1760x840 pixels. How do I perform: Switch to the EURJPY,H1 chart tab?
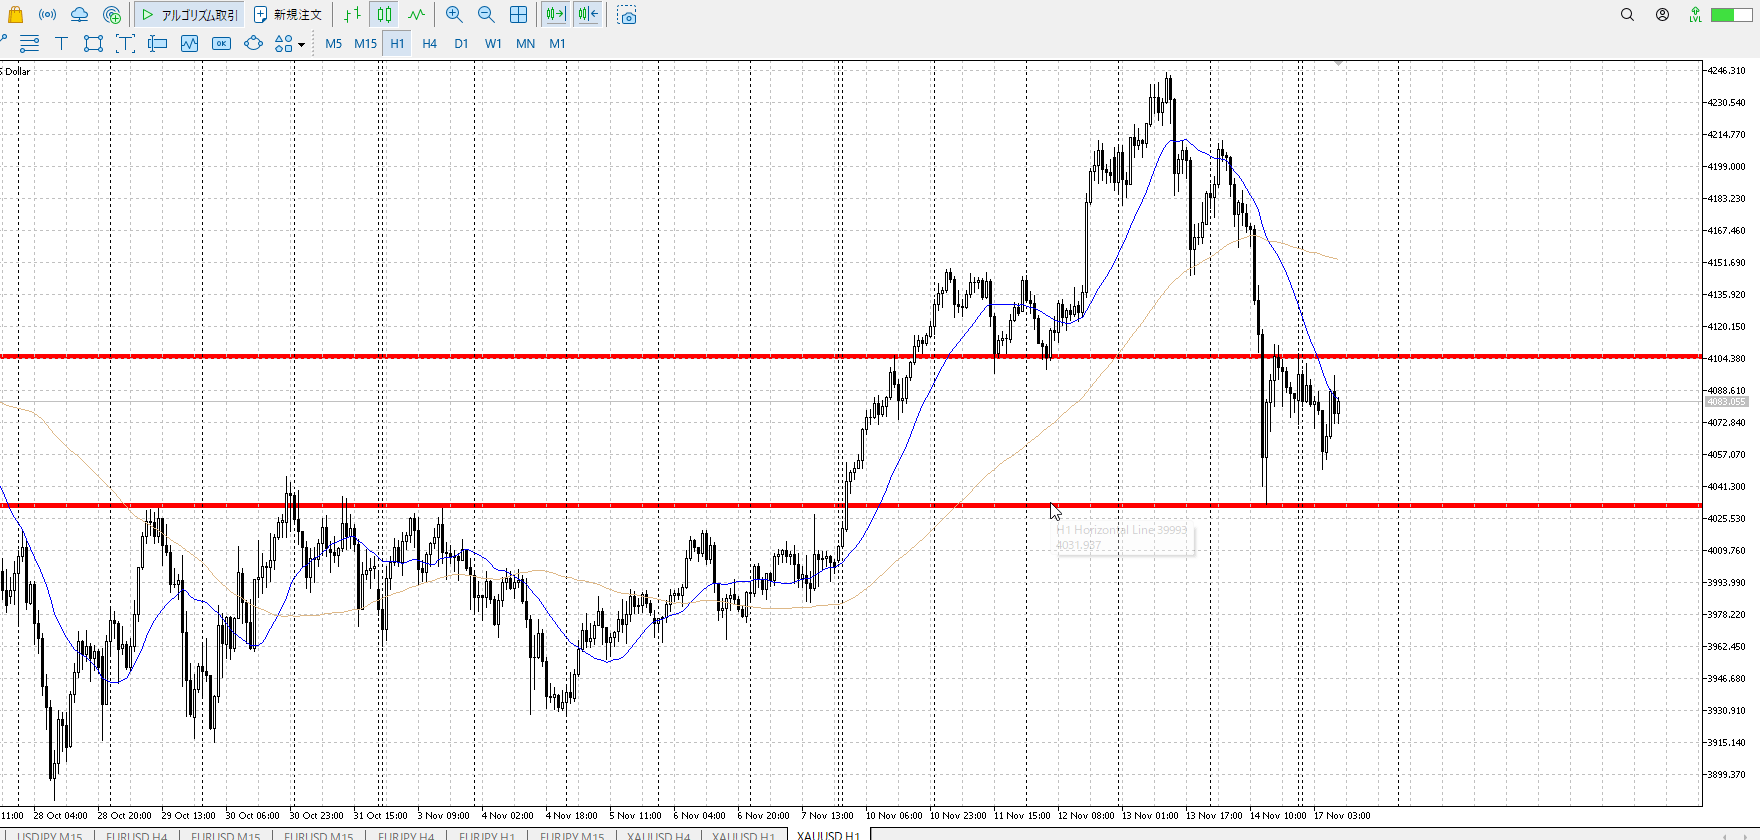point(487,835)
